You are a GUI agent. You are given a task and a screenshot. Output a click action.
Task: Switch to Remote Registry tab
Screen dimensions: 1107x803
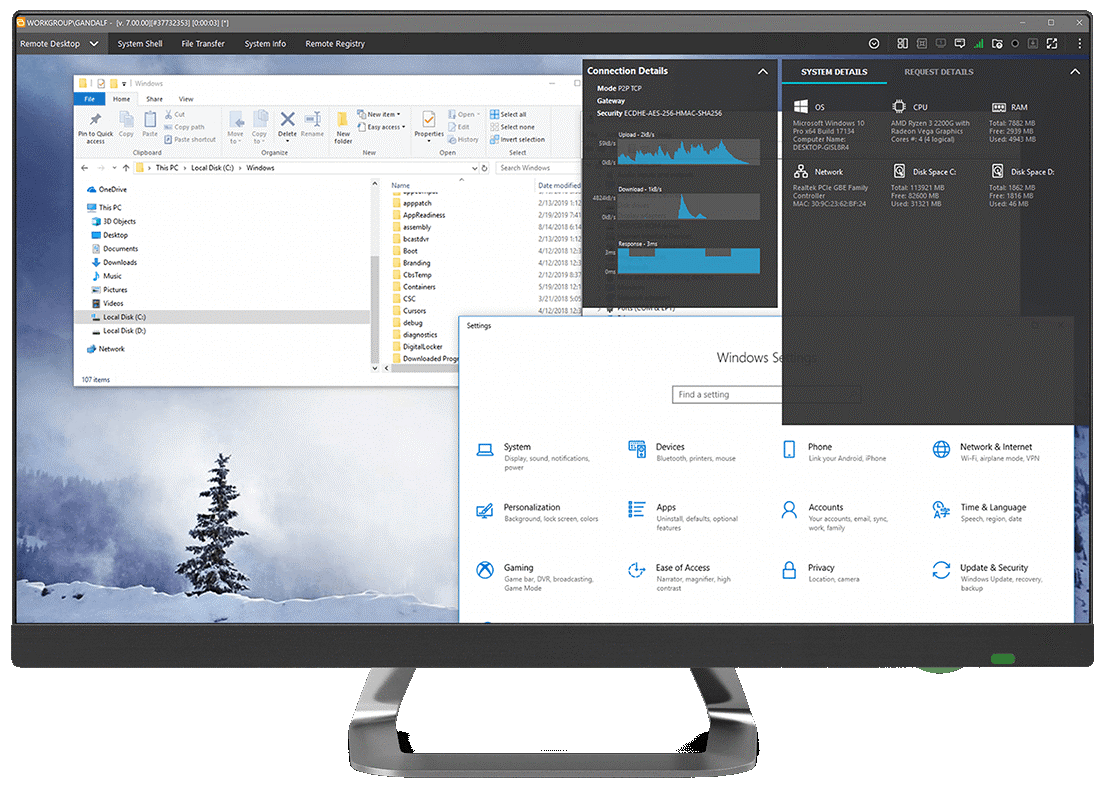pos(335,44)
